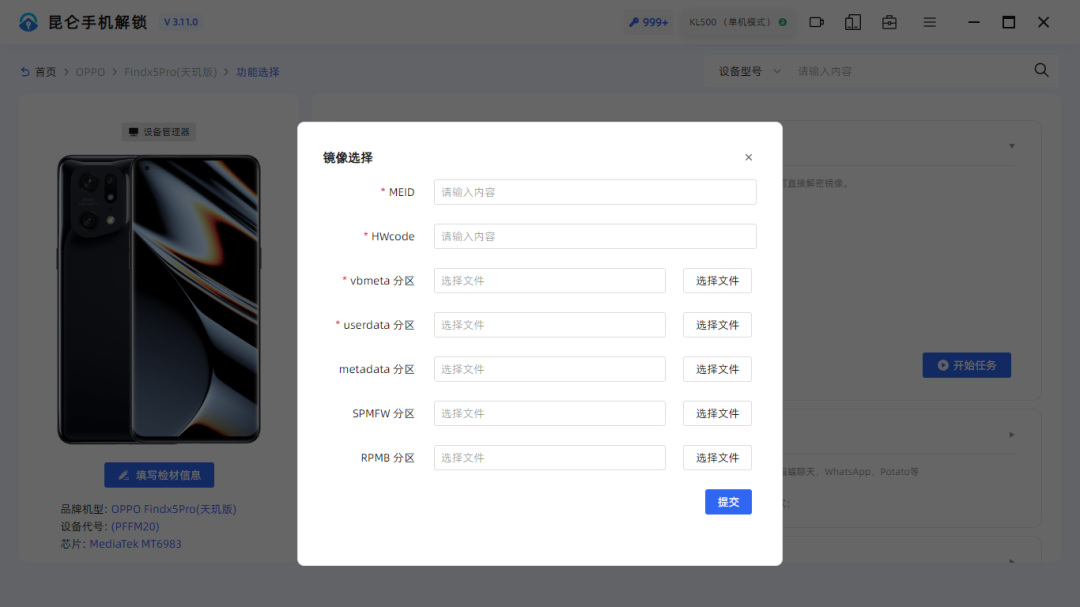Focus the HWcode input field
Screen dimensions: 1080x607
tap(595, 236)
